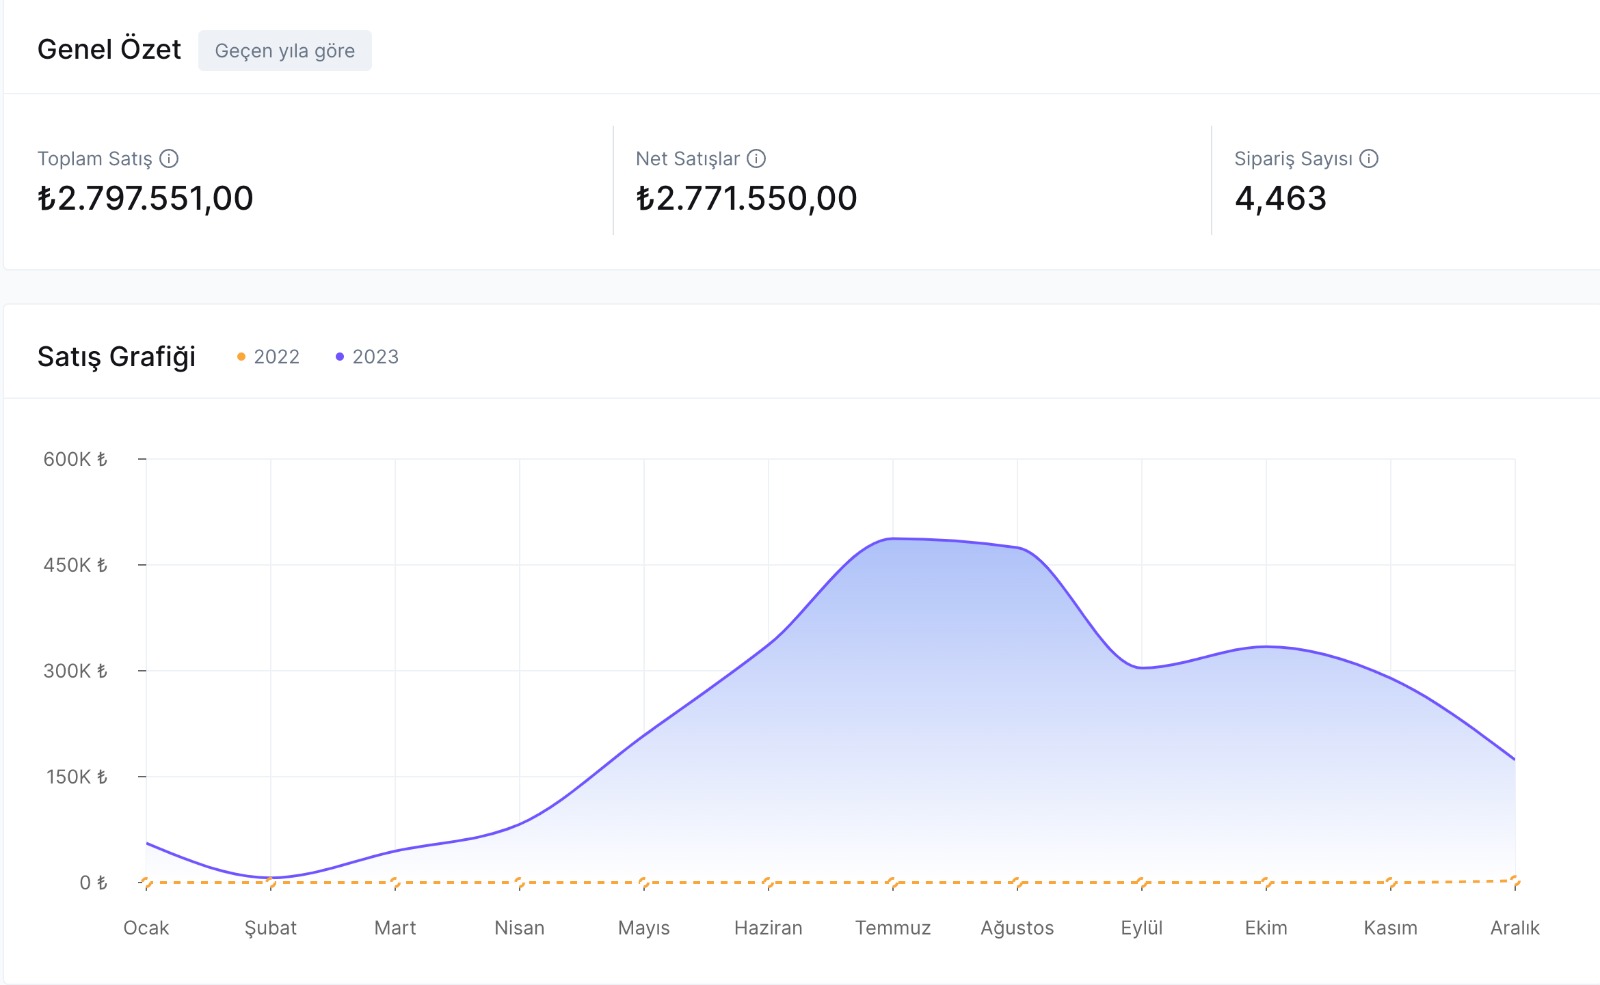The width and height of the screenshot is (1600, 985).
Task: Select the Toplam Satış value ₺2.797.551,00
Action: 145,198
